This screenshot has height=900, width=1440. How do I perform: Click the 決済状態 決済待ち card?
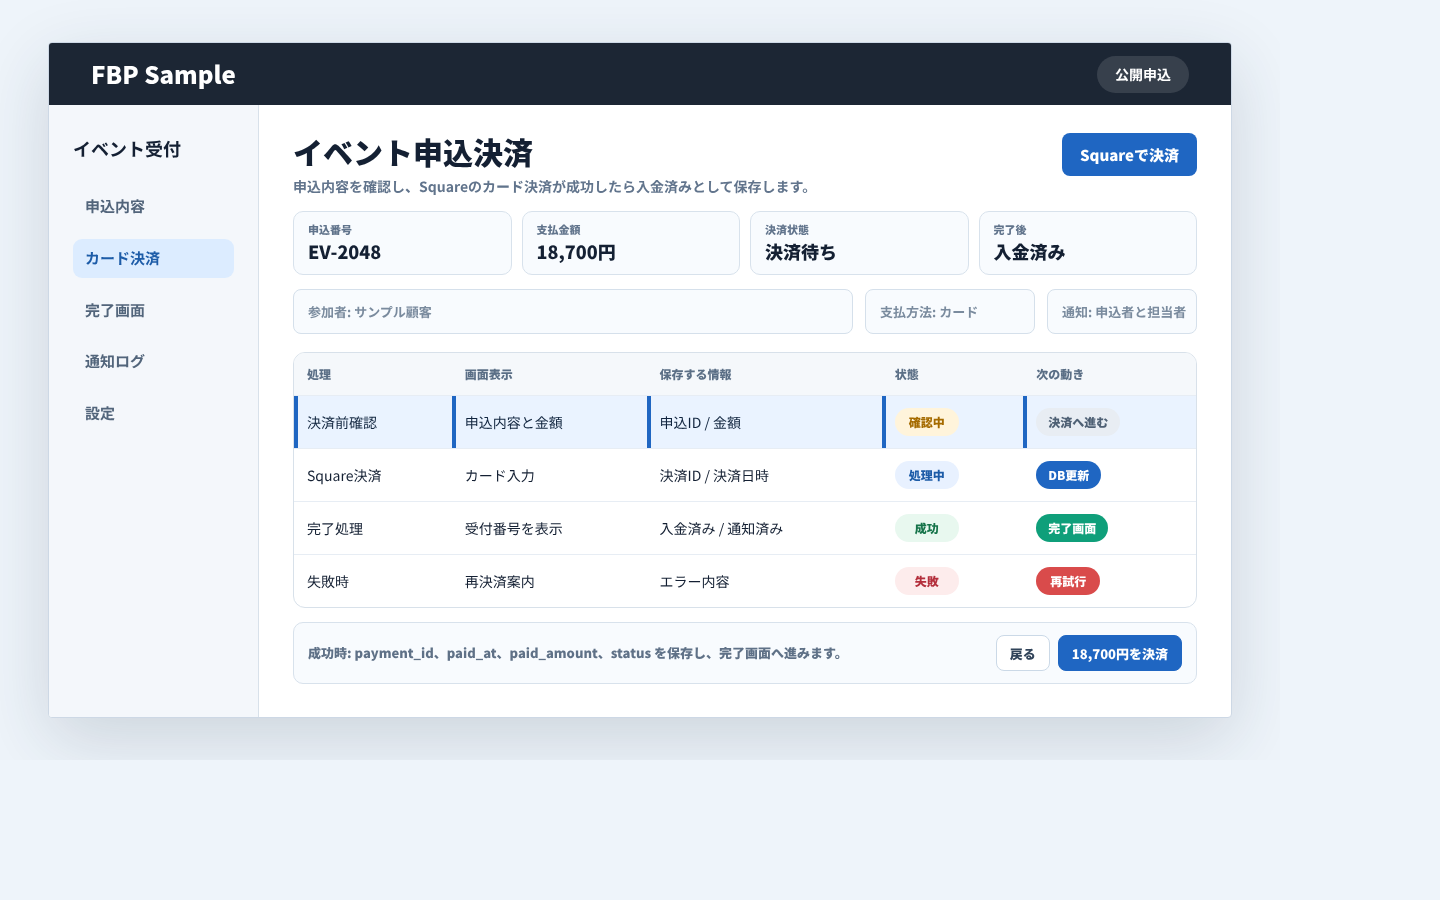859,243
